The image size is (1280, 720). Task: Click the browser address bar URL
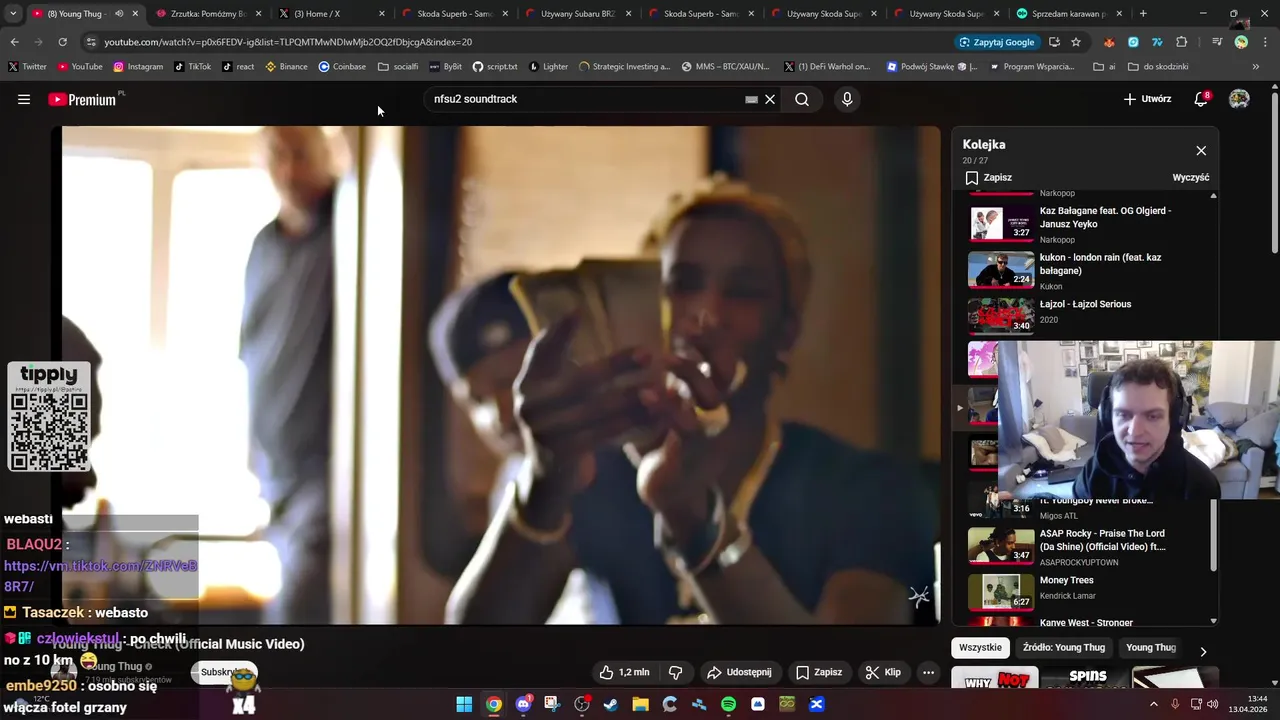click(288, 42)
